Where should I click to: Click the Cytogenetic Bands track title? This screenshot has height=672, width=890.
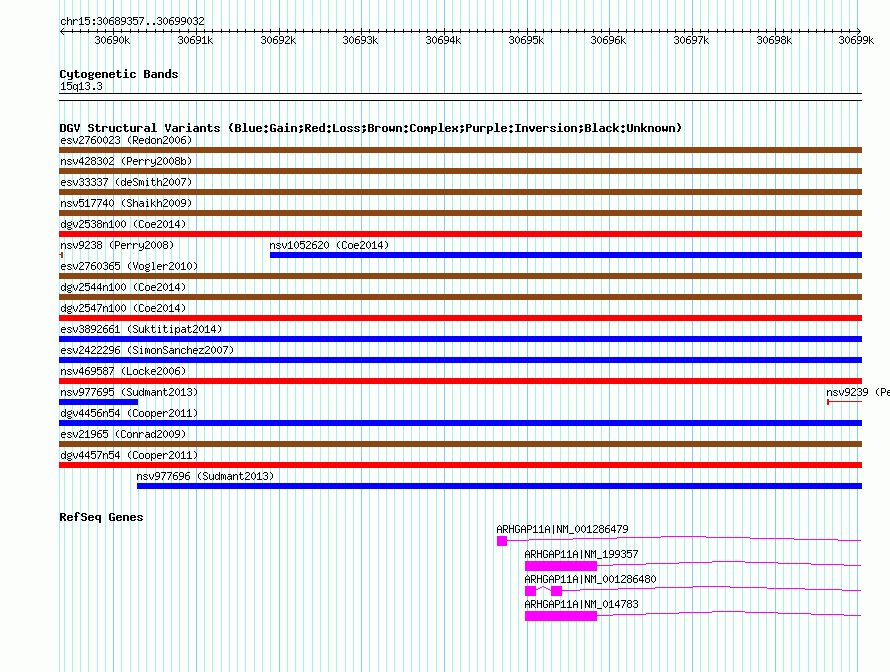[119, 74]
